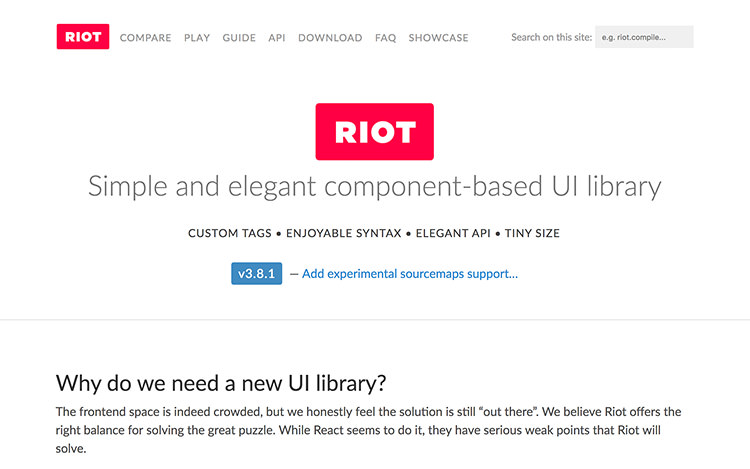The height and width of the screenshot is (469, 750).
Task: Open the COMPARE page
Action: click(x=145, y=38)
